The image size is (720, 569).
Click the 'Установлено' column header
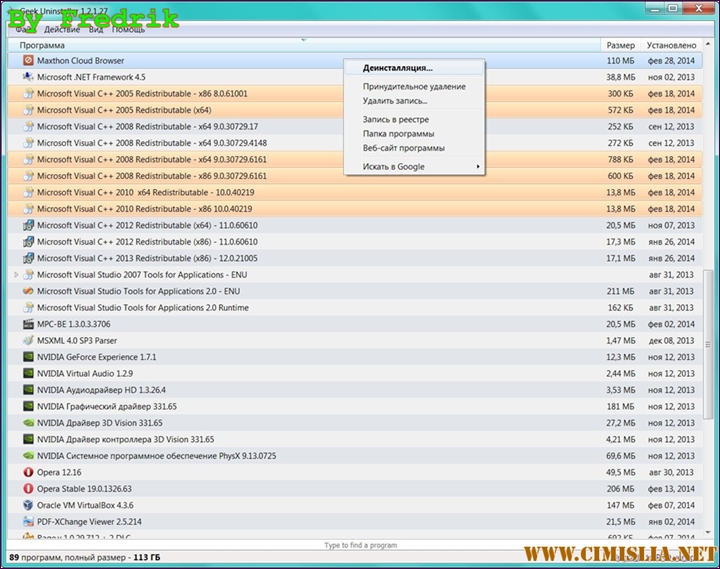pyautogui.click(x=670, y=45)
